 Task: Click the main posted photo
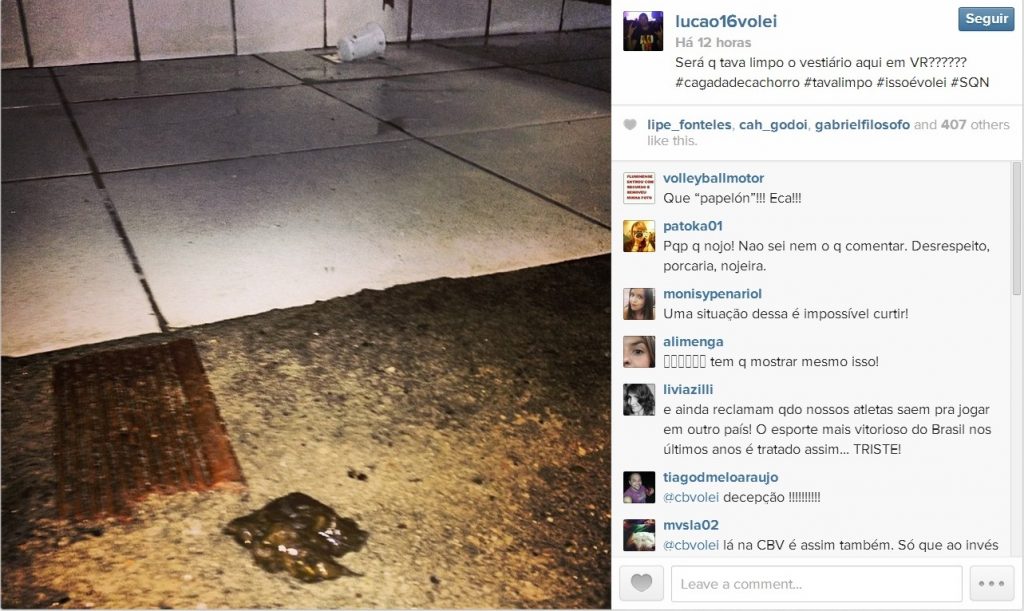pos(306,304)
